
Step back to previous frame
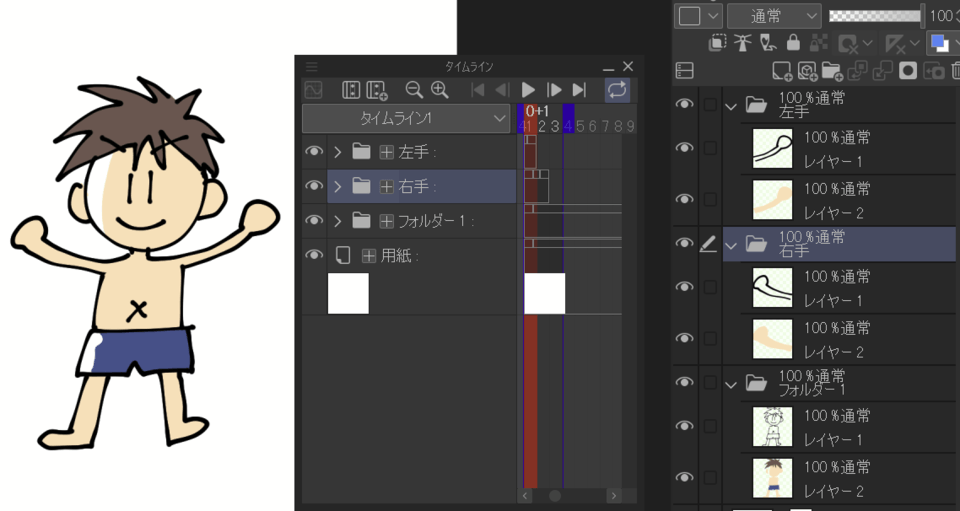click(502, 90)
